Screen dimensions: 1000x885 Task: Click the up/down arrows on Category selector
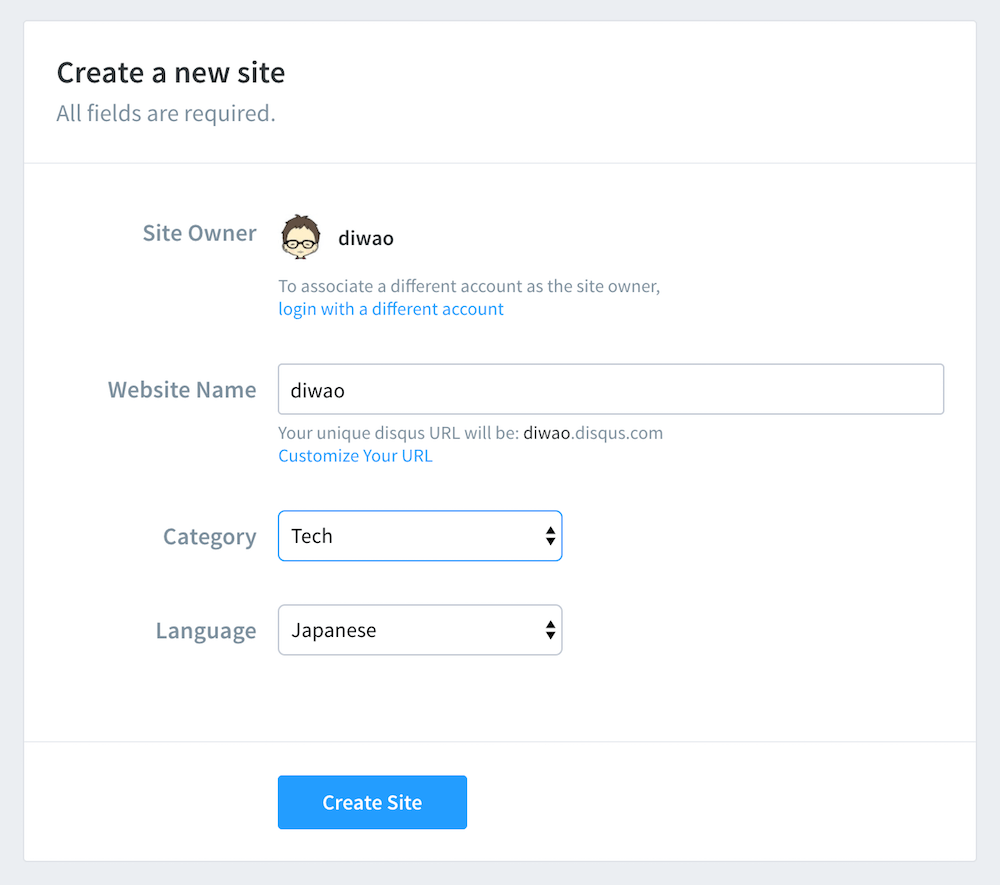(549, 536)
